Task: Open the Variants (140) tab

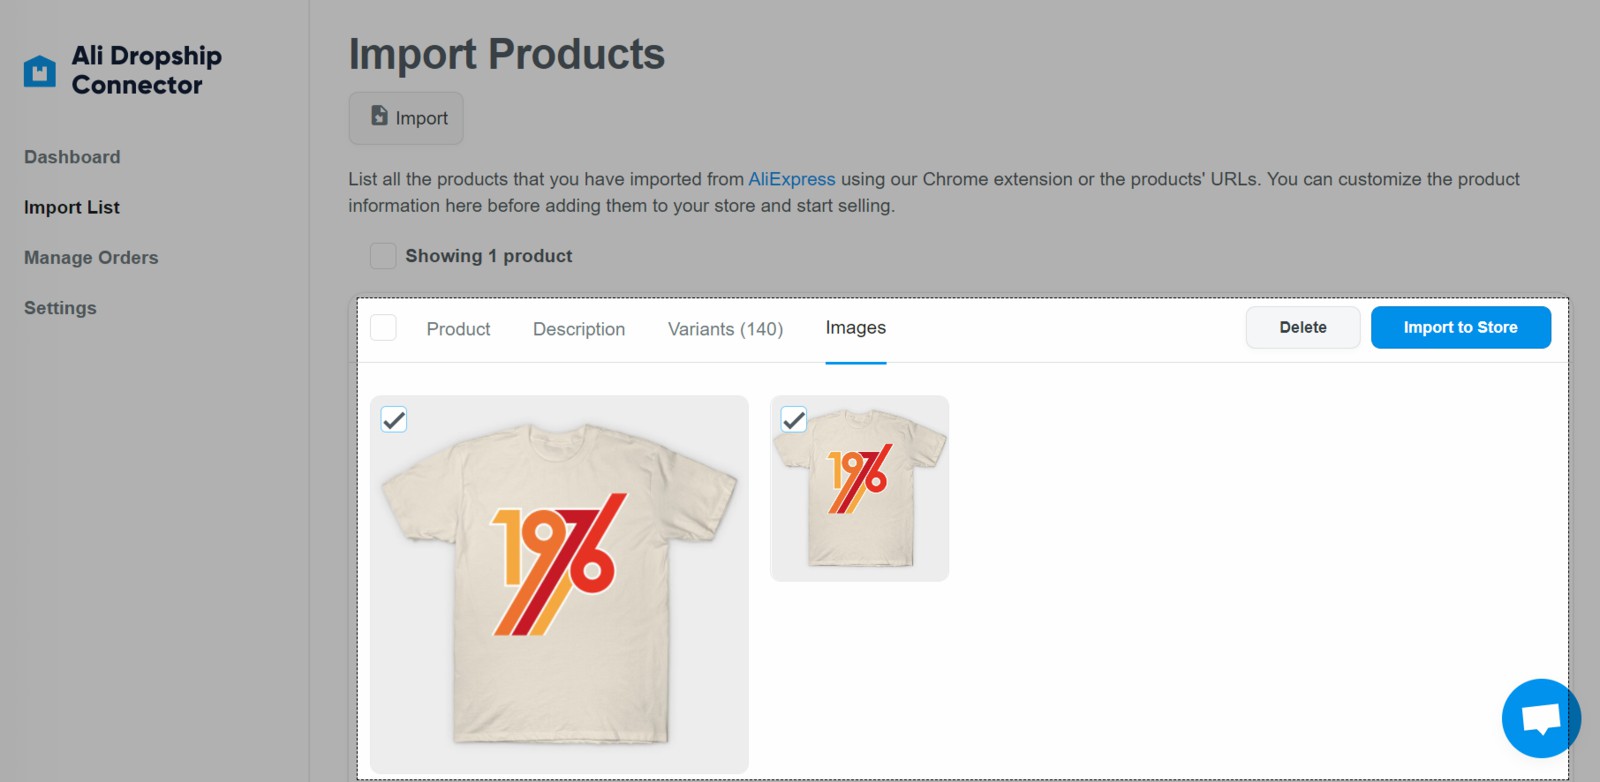Action: [725, 329]
